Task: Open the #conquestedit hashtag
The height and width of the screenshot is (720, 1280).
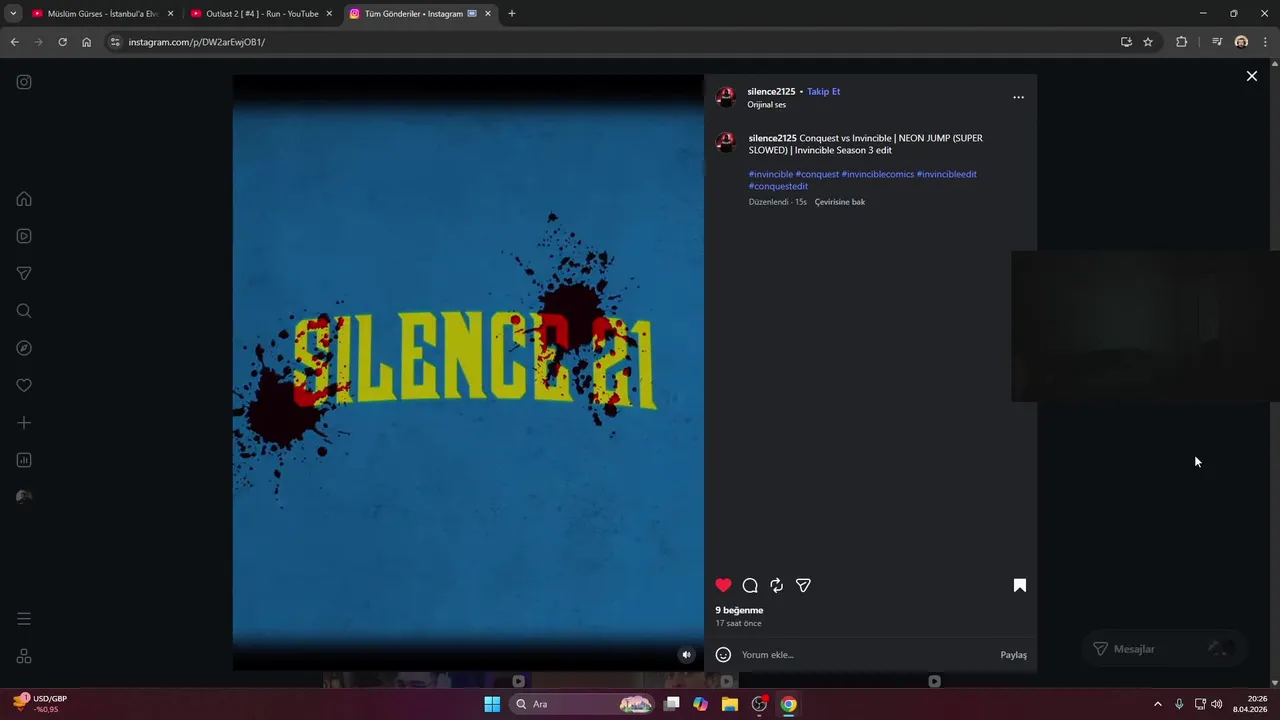Action: click(778, 186)
